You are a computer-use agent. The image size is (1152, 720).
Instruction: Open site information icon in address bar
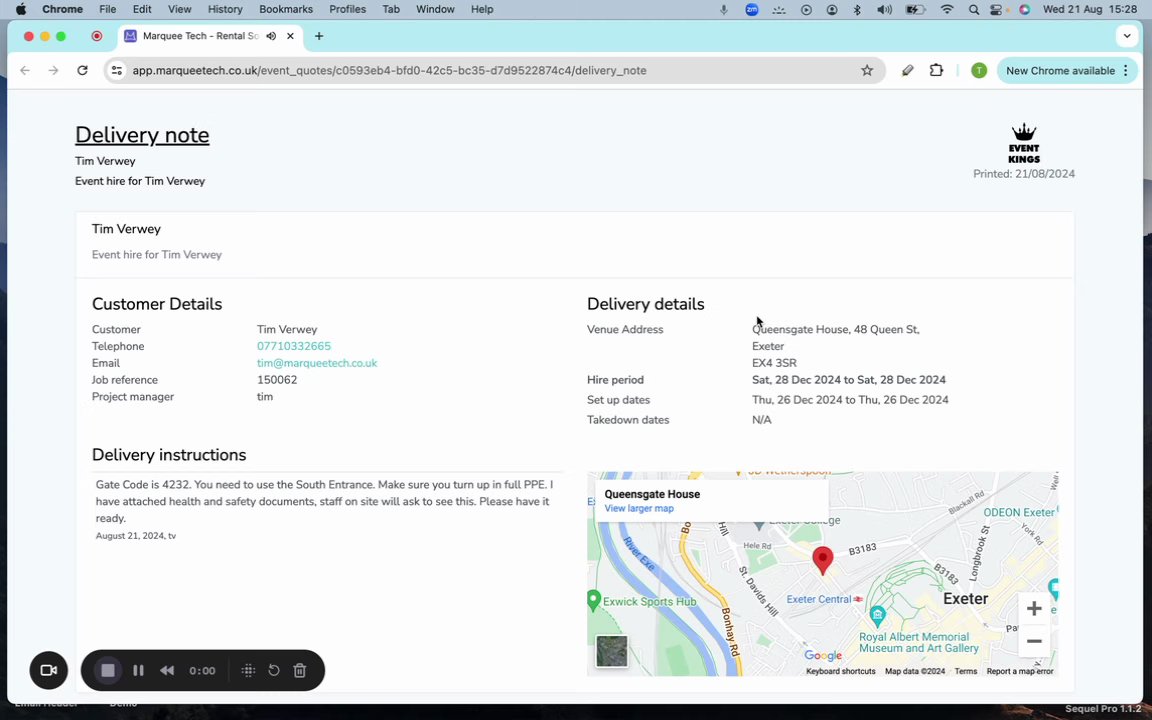click(116, 71)
